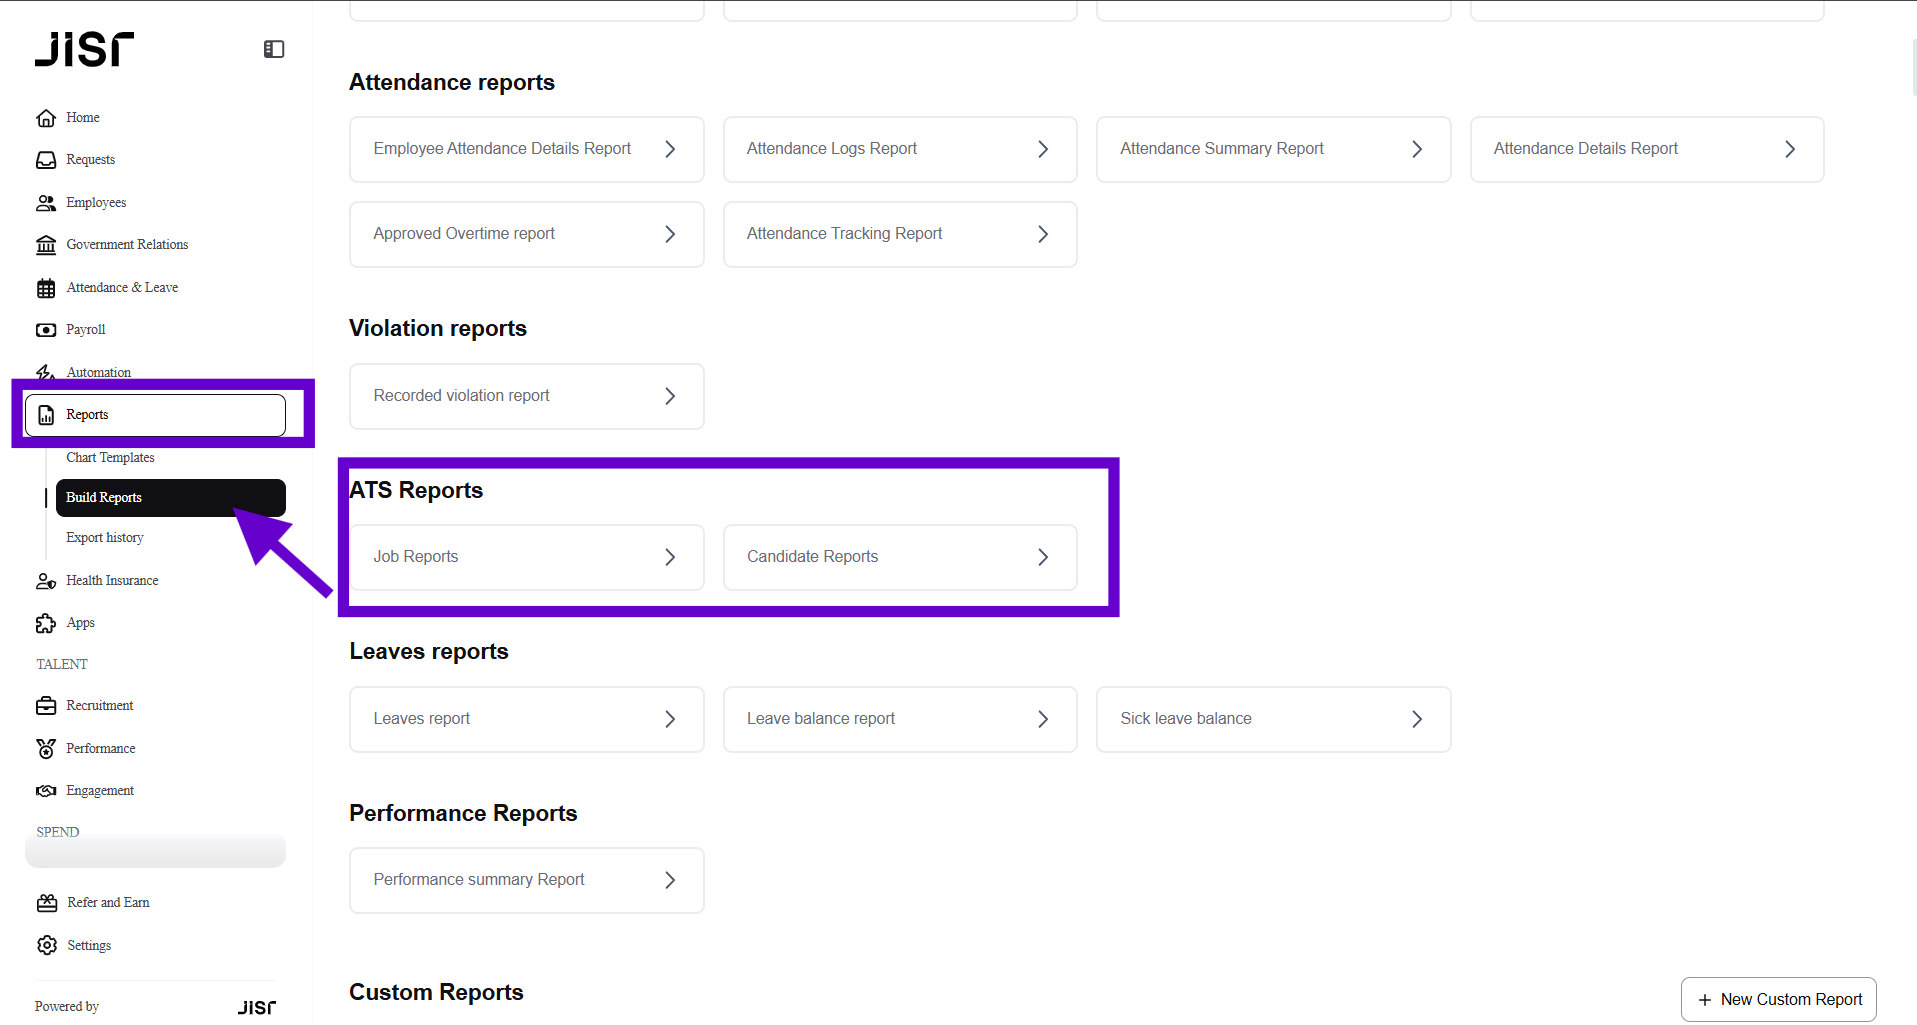Image resolution: width=1917 pixels, height=1025 pixels.
Task: Open Sick leave balance chevron arrow
Action: pos(1417,719)
